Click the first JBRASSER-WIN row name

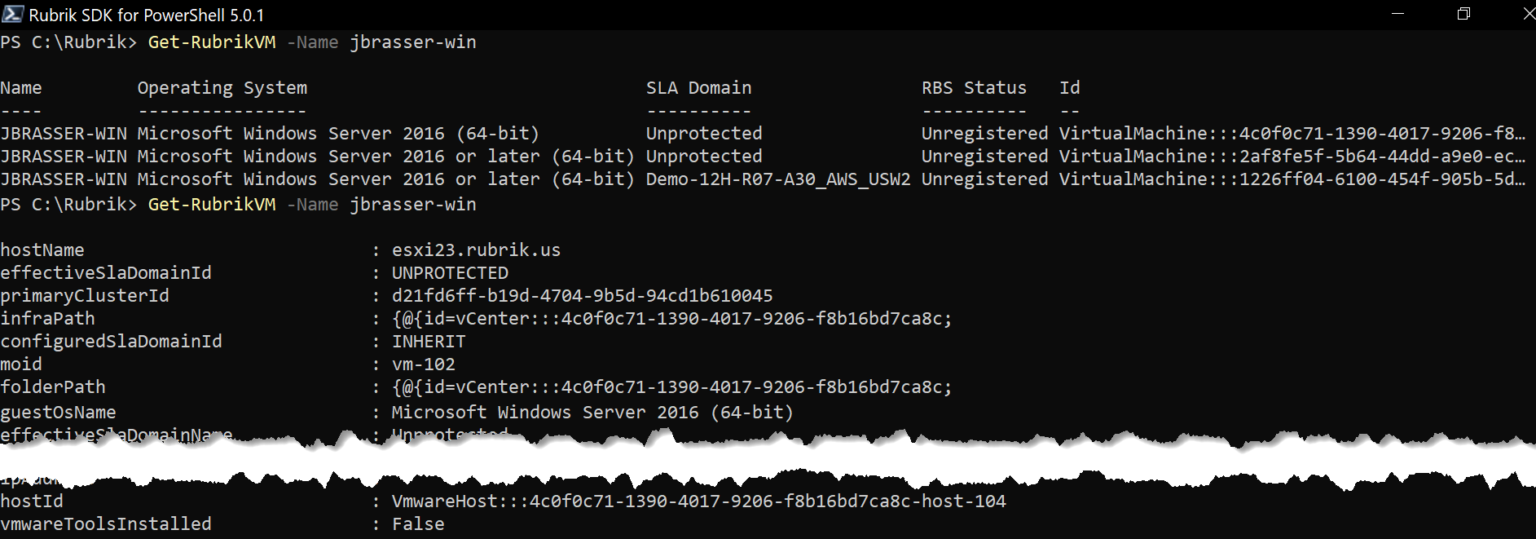pyautogui.click(x=63, y=133)
